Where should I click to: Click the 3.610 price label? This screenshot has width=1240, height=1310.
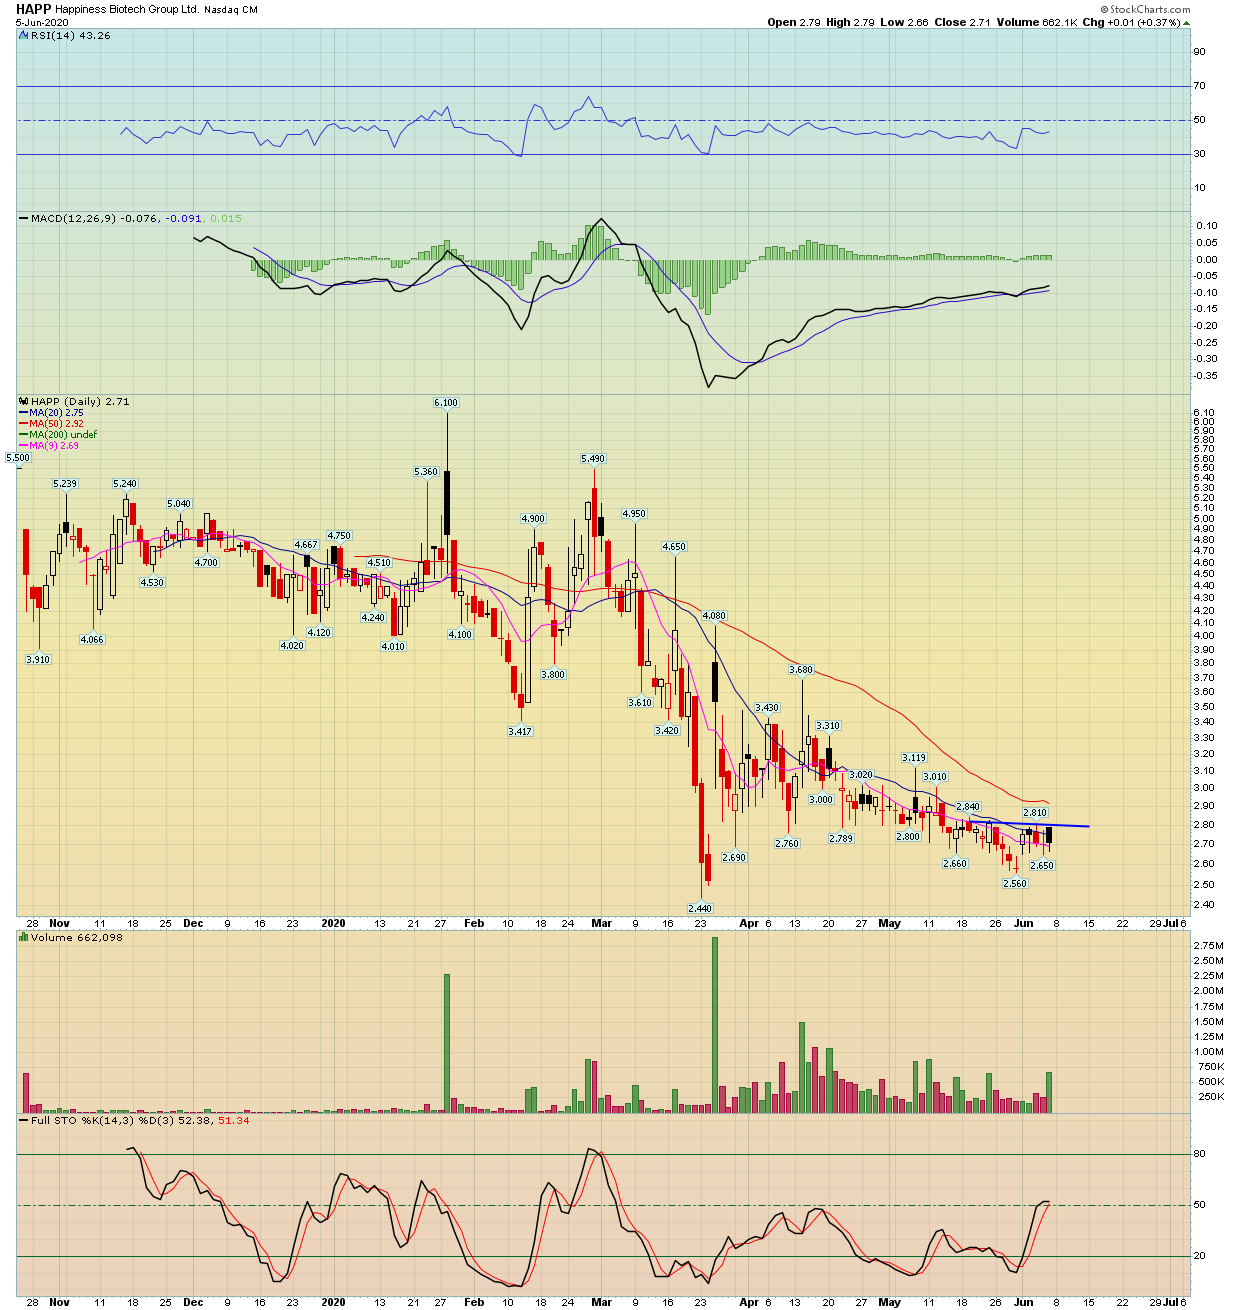pyautogui.click(x=640, y=702)
